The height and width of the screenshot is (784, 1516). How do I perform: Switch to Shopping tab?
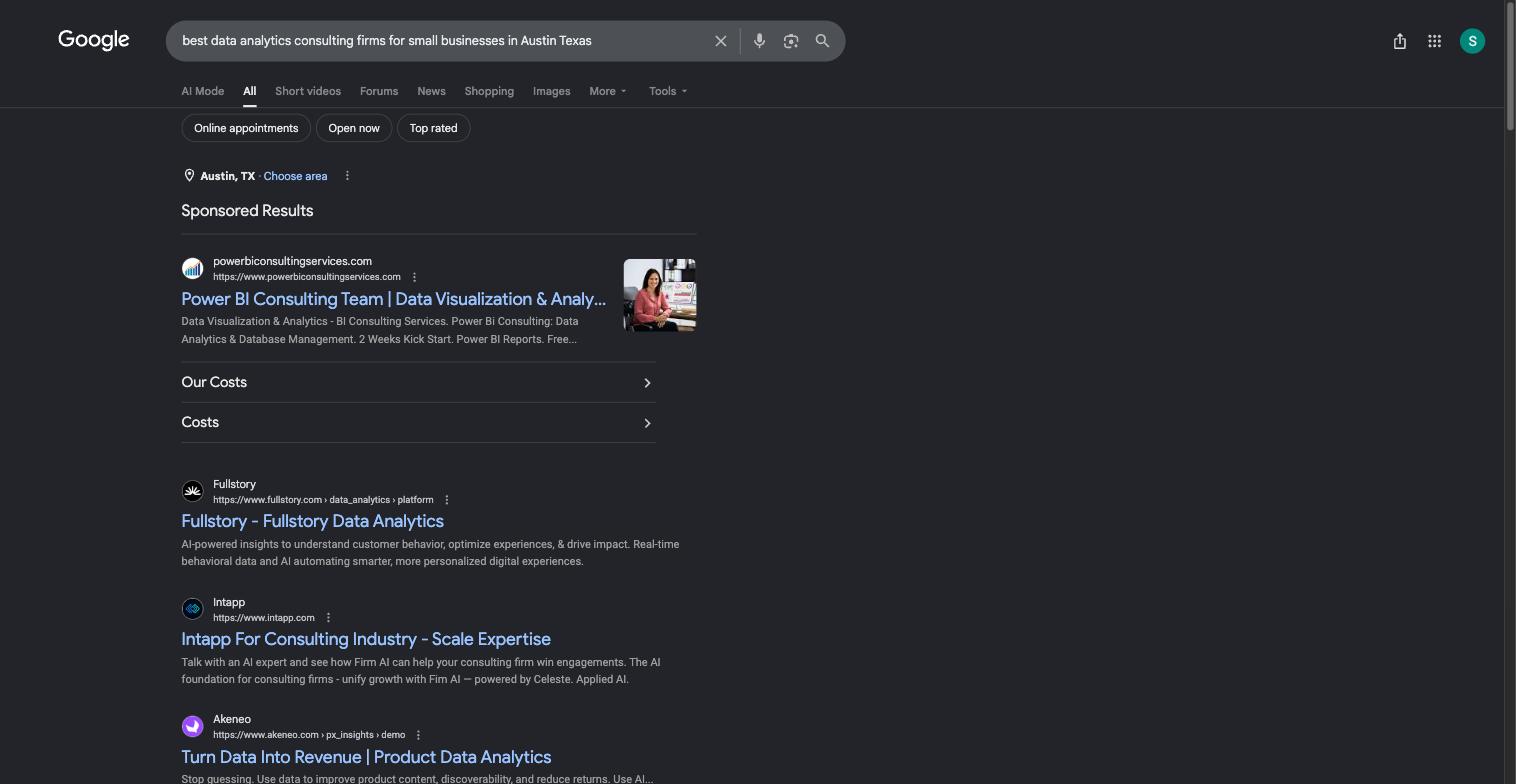[x=489, y=91]
